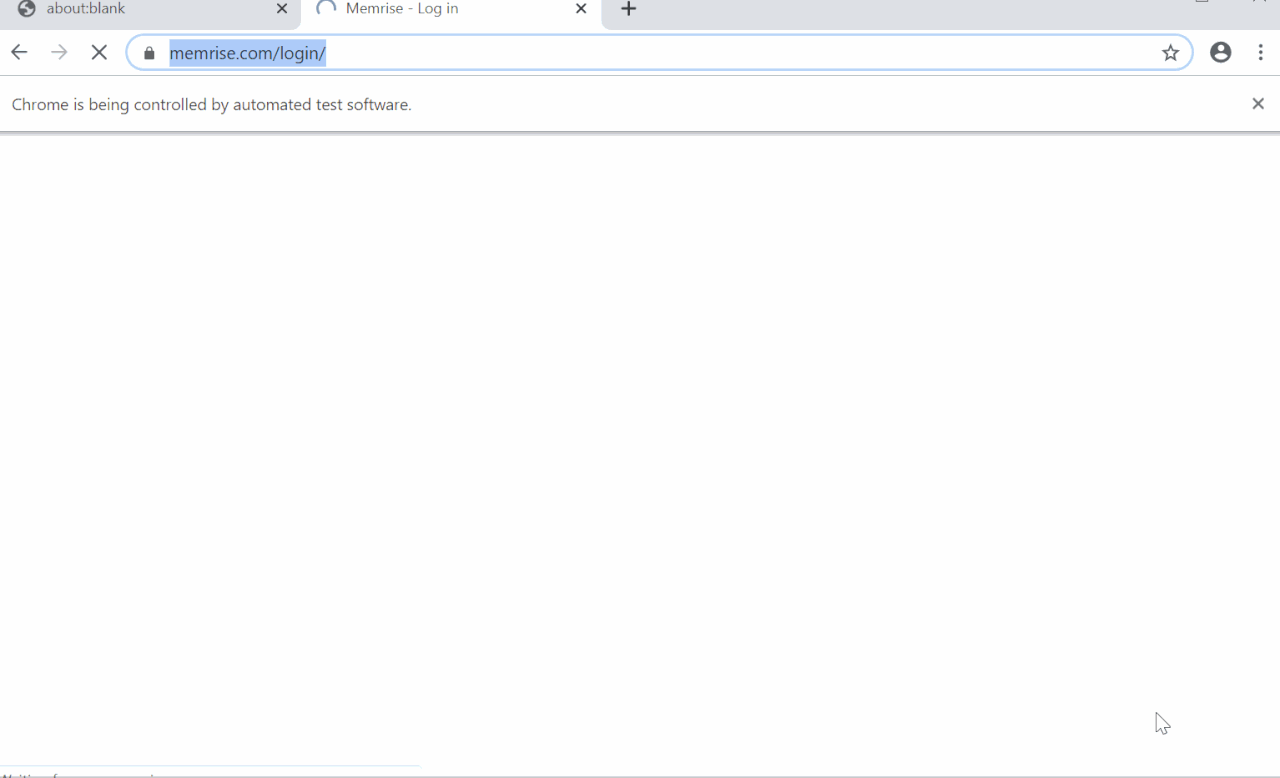Select the Memrise - Log in tab
The height and width of the screenshot is (778, 1280).
pos(451,10)
